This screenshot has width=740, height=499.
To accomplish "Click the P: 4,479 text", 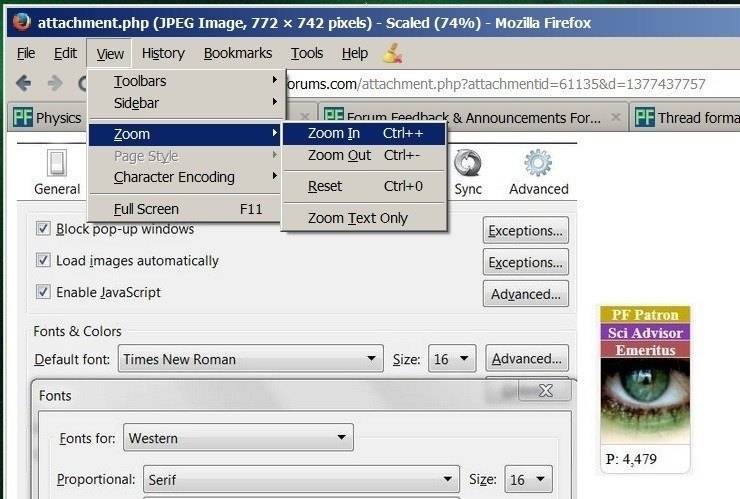I will (x=631, y=459).
